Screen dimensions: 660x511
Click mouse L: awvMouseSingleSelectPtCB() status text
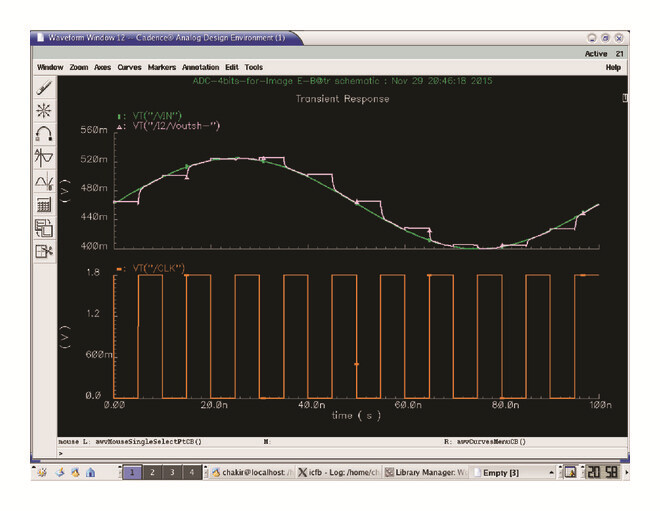[130, 442]
